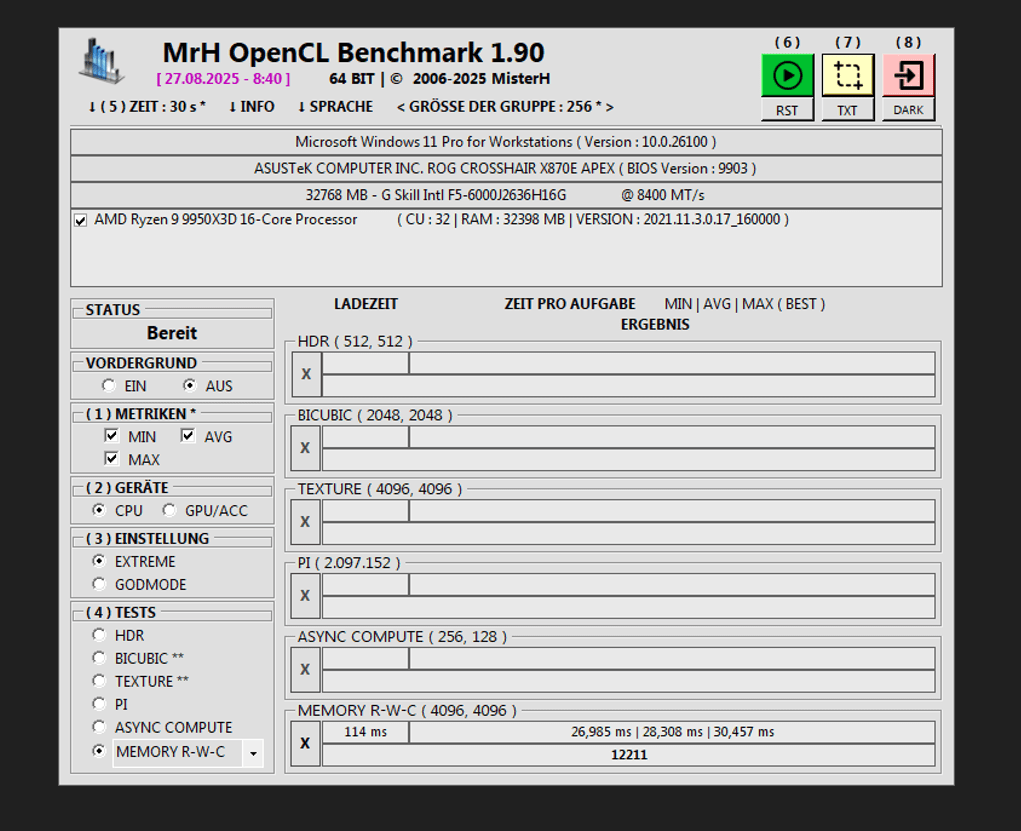Click the X button in TEXTURE row

[x=305, y=522]
